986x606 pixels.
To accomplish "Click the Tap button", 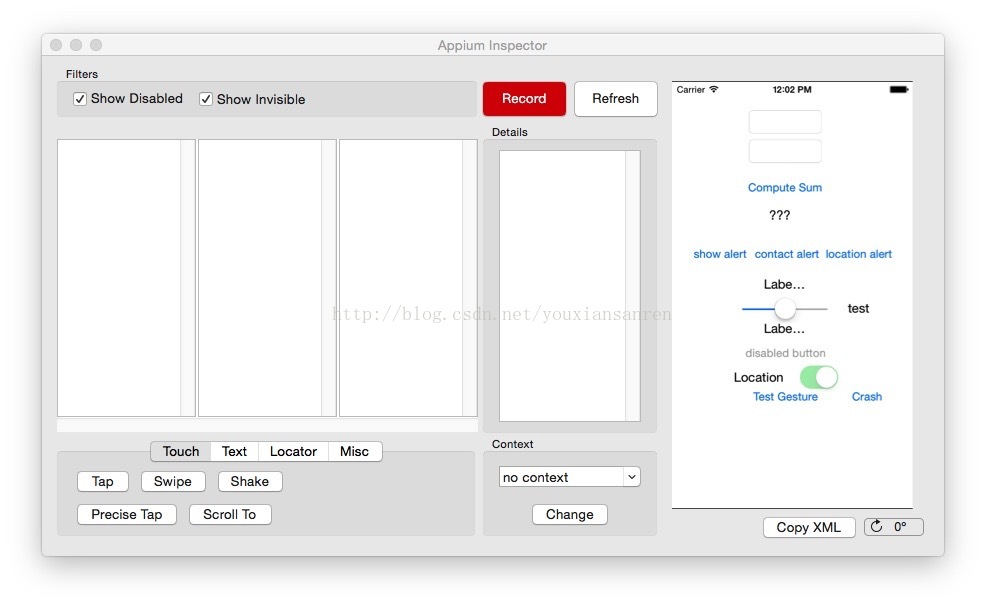I will [102, 482].
